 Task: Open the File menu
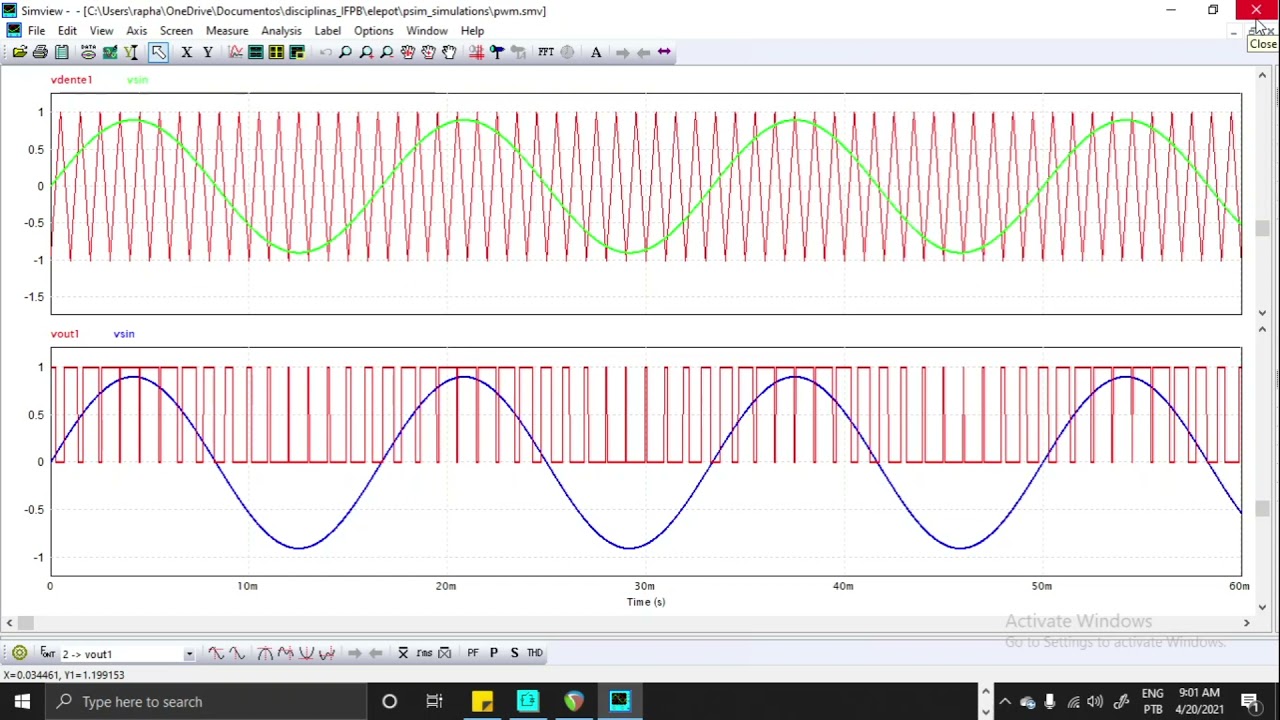(x=36, y=30)
